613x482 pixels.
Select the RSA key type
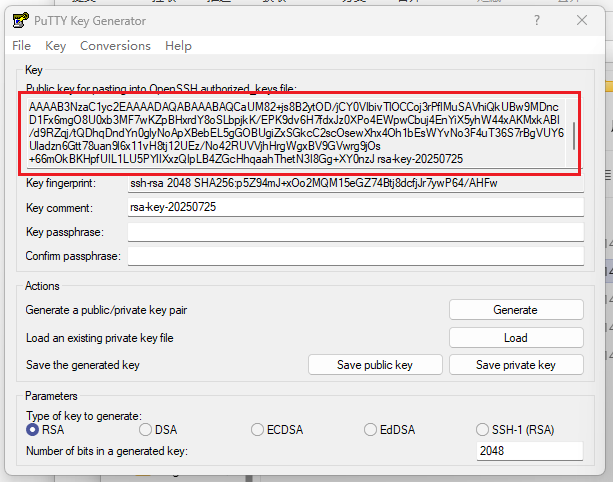tap(34, 430)
